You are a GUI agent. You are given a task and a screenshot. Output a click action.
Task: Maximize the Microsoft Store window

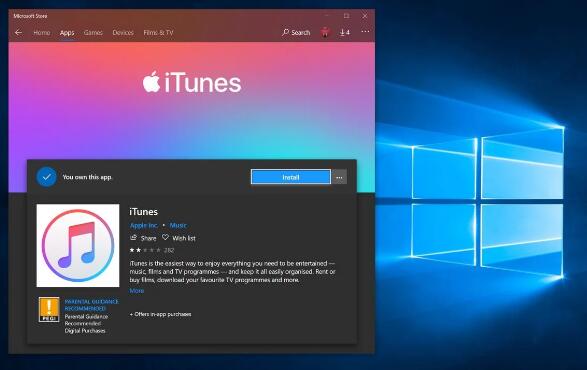click(x=346, y=16)
